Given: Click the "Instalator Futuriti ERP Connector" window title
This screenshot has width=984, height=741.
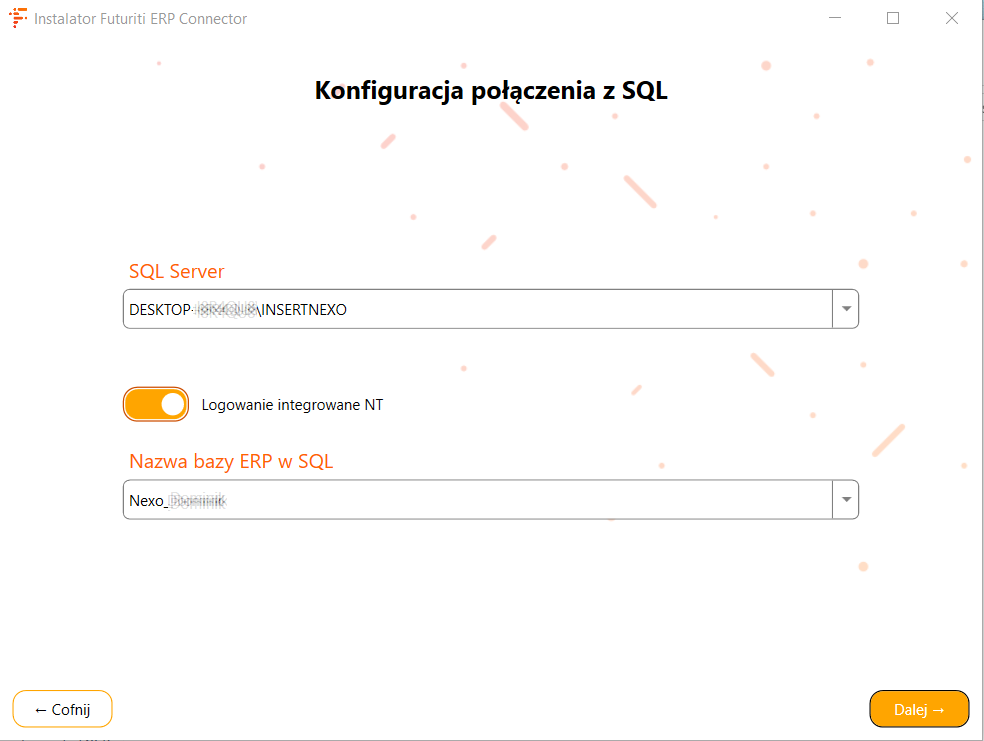Looking at the screenshot, I should point(140,19).
